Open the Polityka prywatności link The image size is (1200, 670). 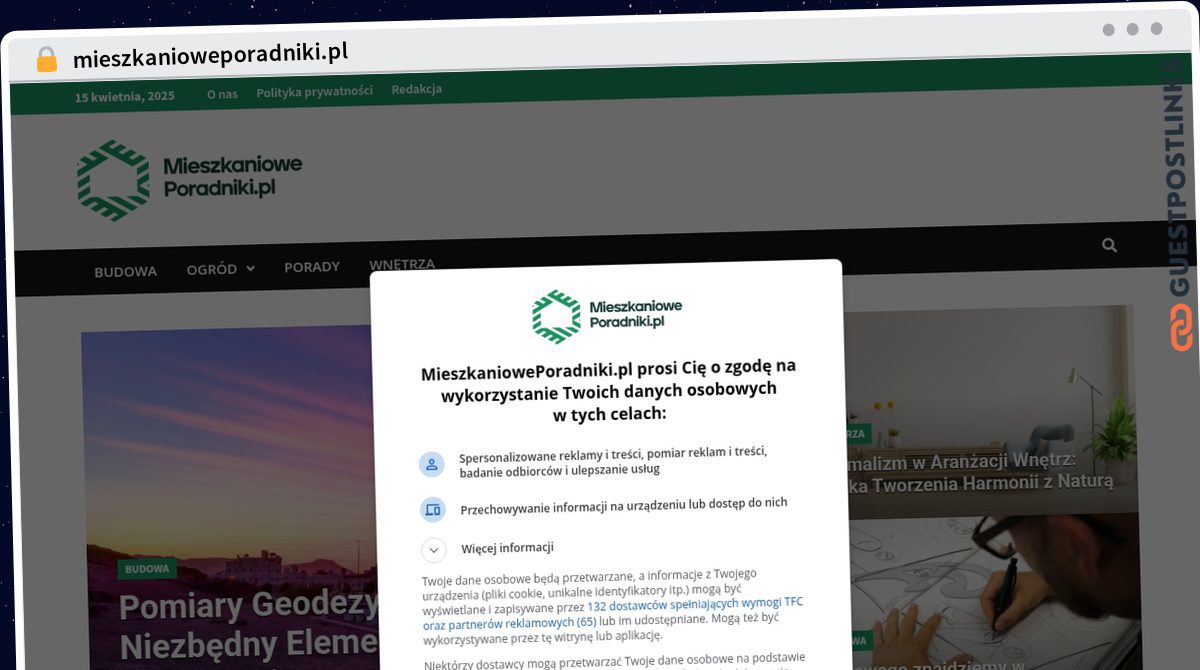tap(314, 91)
